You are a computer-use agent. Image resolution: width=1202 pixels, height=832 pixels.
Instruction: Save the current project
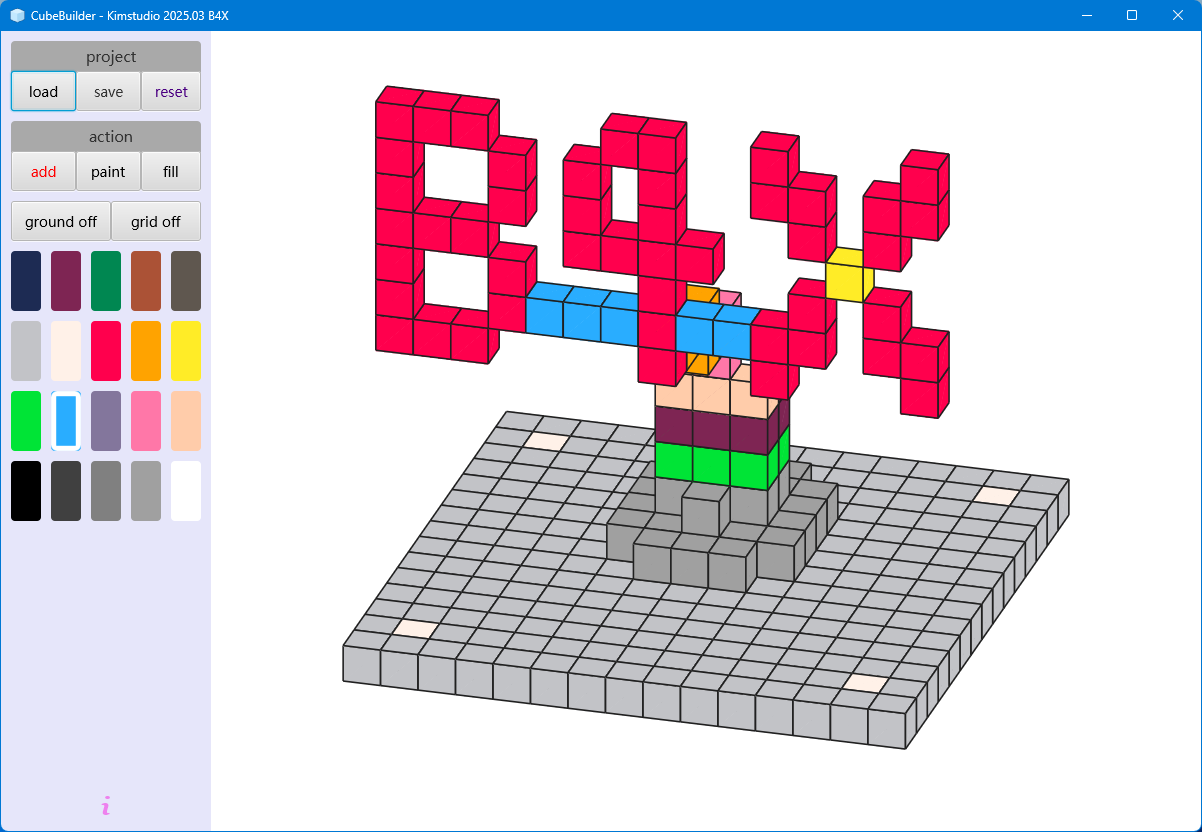coord(108,91)
